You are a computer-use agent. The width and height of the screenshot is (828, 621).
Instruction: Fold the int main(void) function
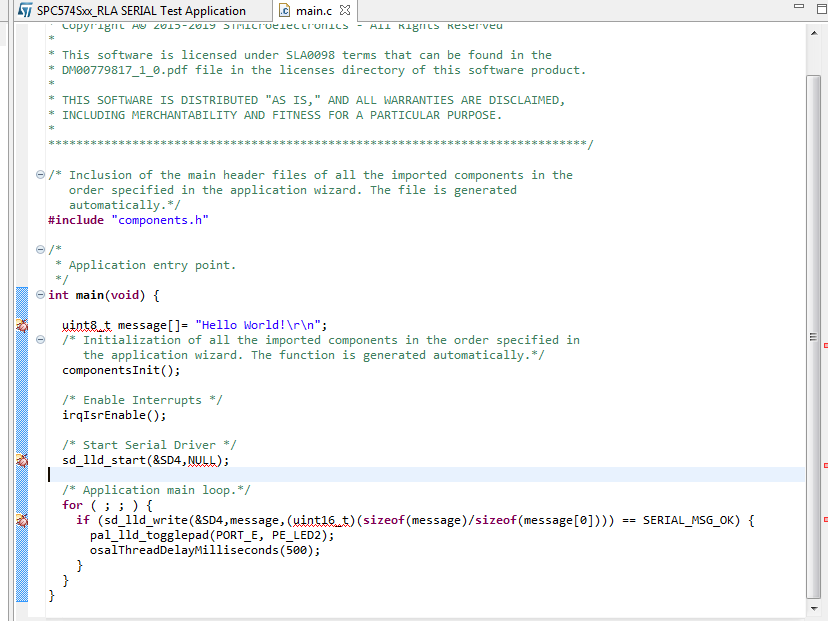click(40, 295)
